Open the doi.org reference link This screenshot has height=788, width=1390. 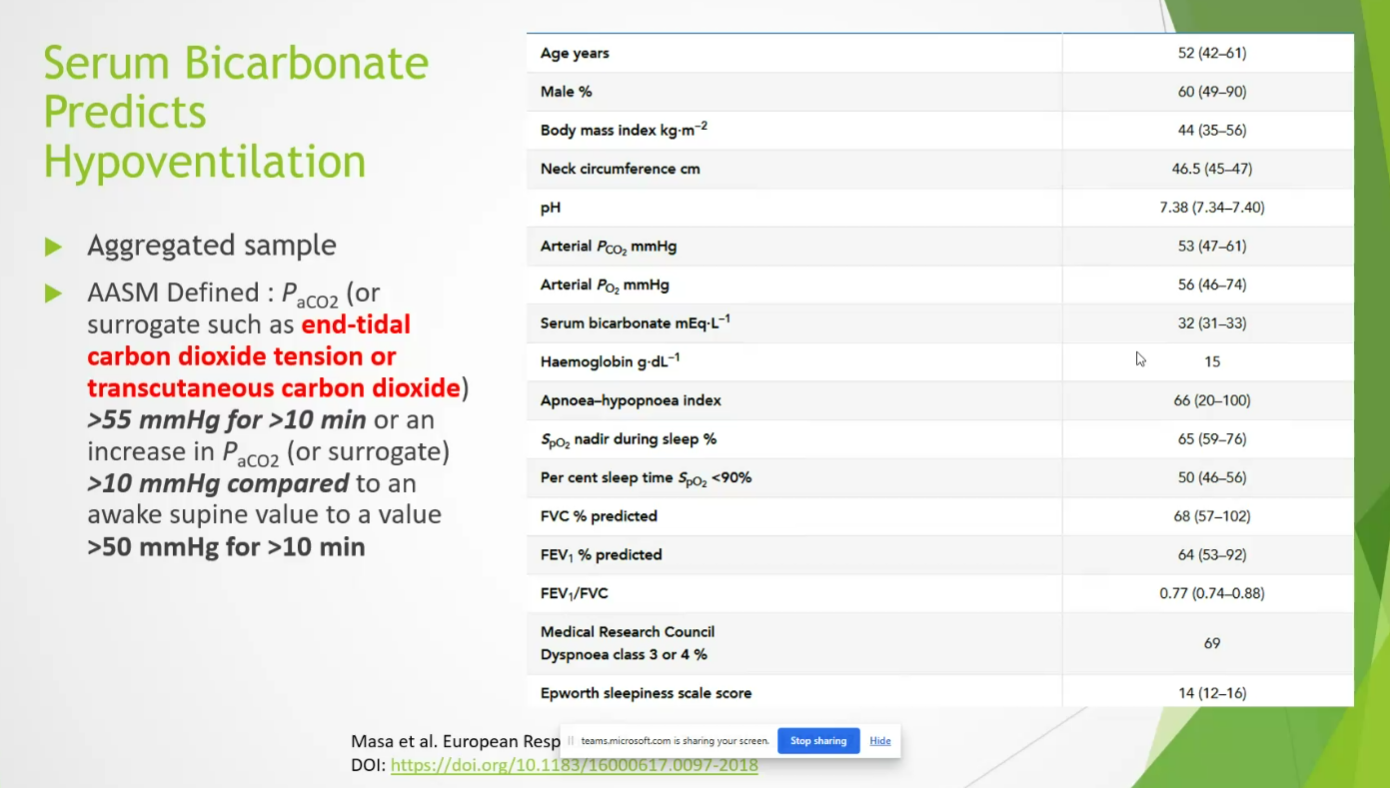click(x=574, y=766)
